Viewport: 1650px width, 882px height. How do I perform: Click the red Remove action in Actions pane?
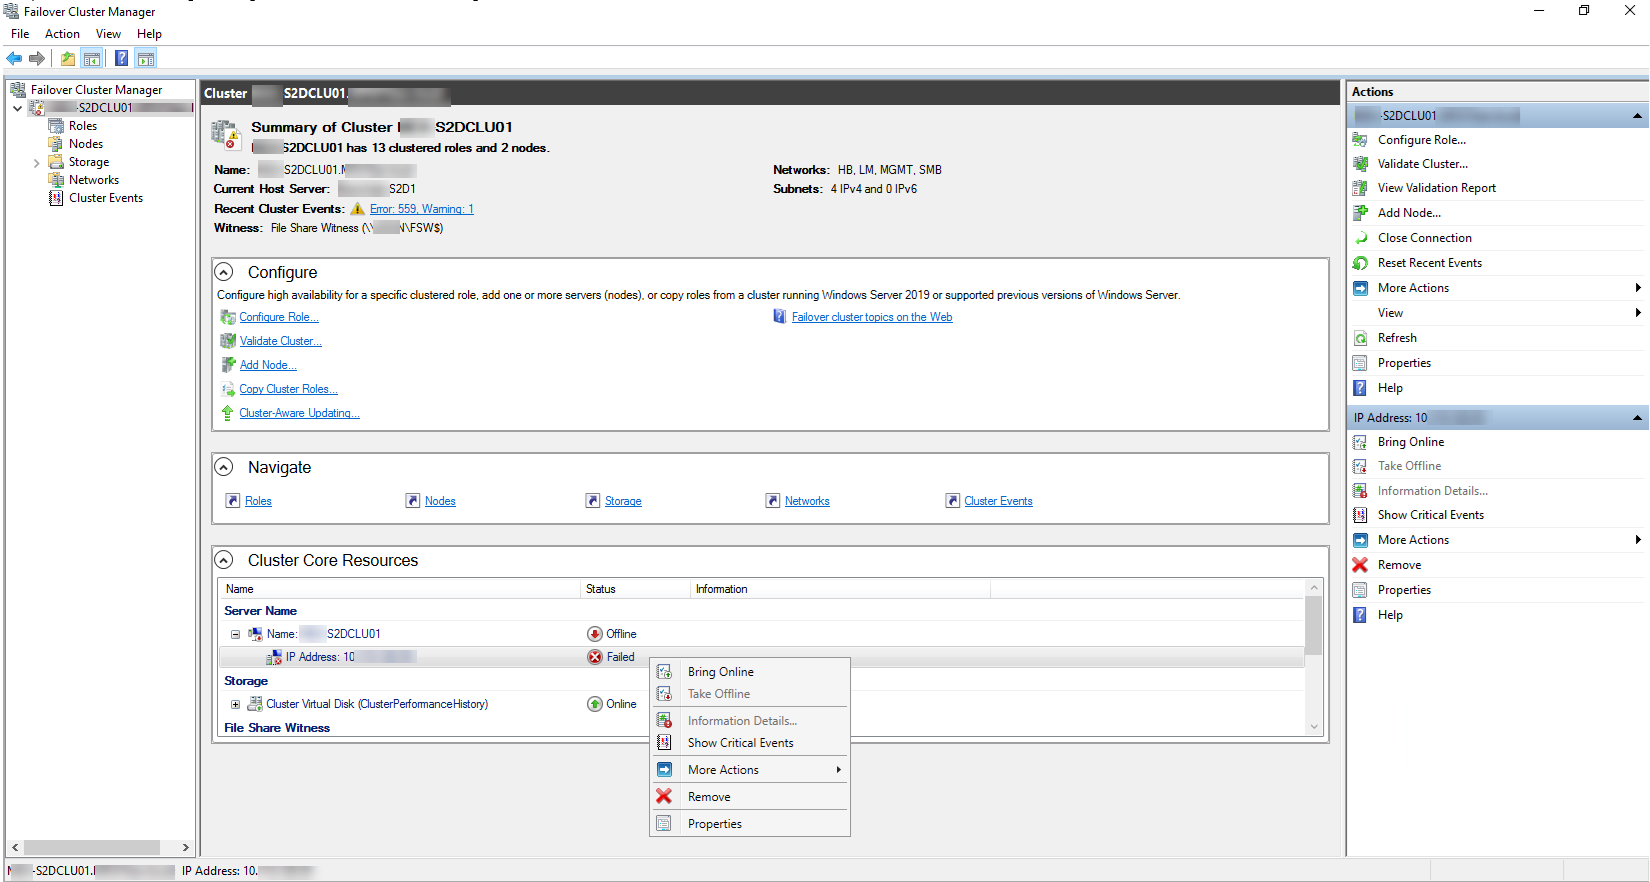click(x=1399, y=565)
